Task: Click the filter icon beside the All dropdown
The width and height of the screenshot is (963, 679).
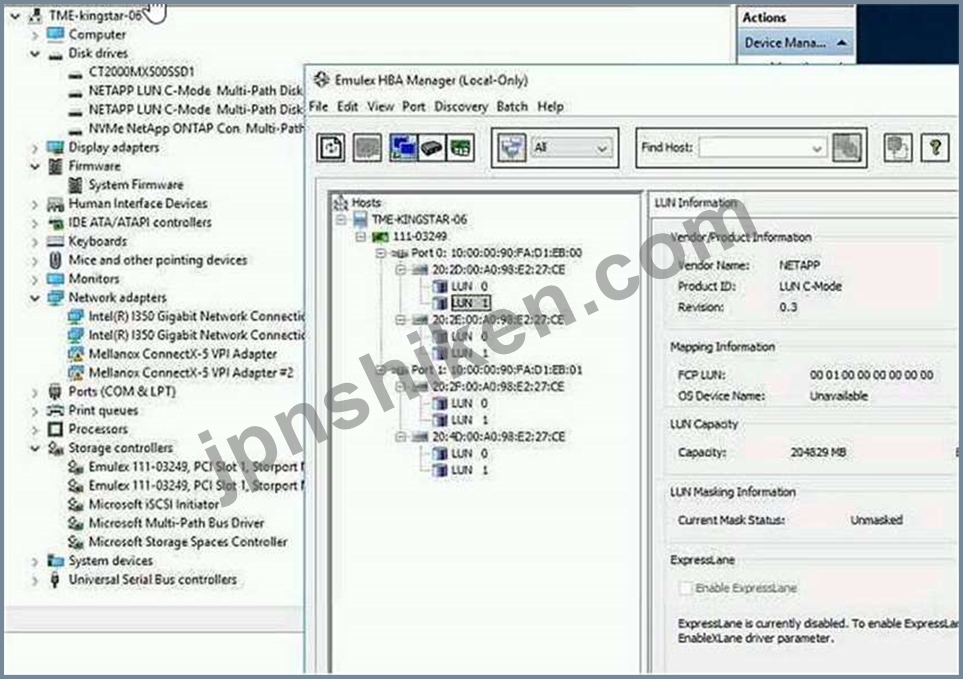Action: tap(512, 147)
